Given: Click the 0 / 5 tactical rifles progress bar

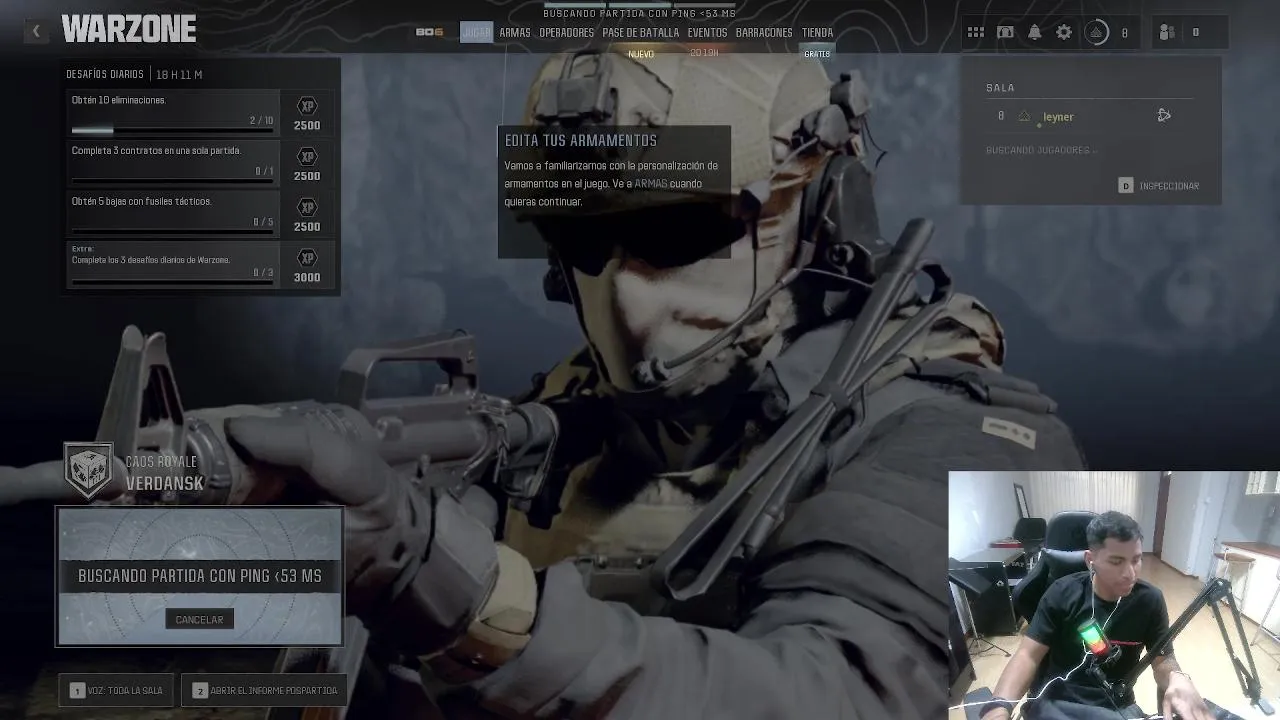Looking at the screenshot, I should click(172, 232).
